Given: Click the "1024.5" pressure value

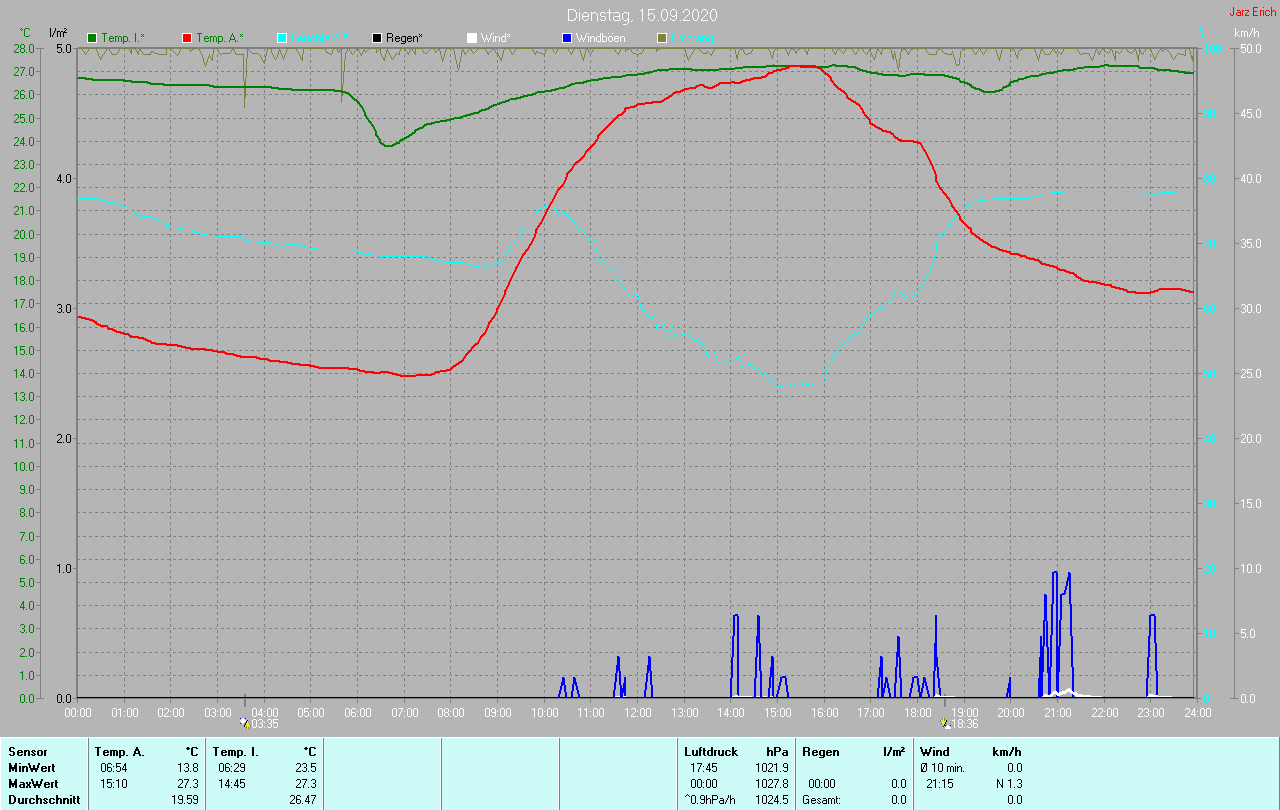Looking at the screenshot, I should (x=772, y=800).
